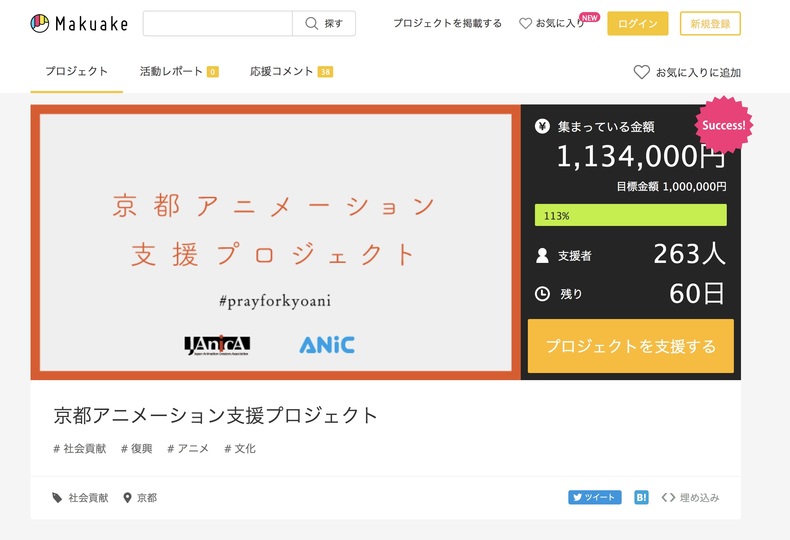
Task: Open the 応援コメント tab
Action: (x=291, y=72)
